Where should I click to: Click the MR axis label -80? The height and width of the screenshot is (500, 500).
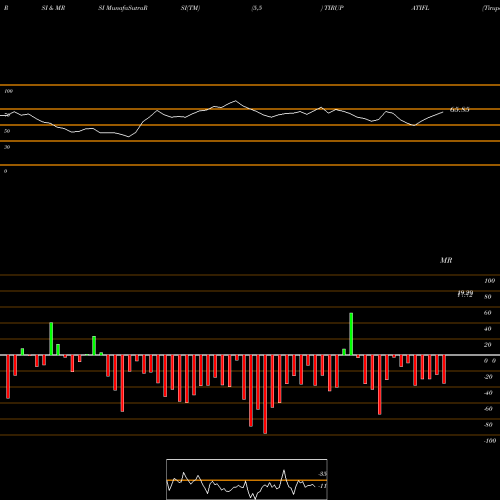[488, 425]
